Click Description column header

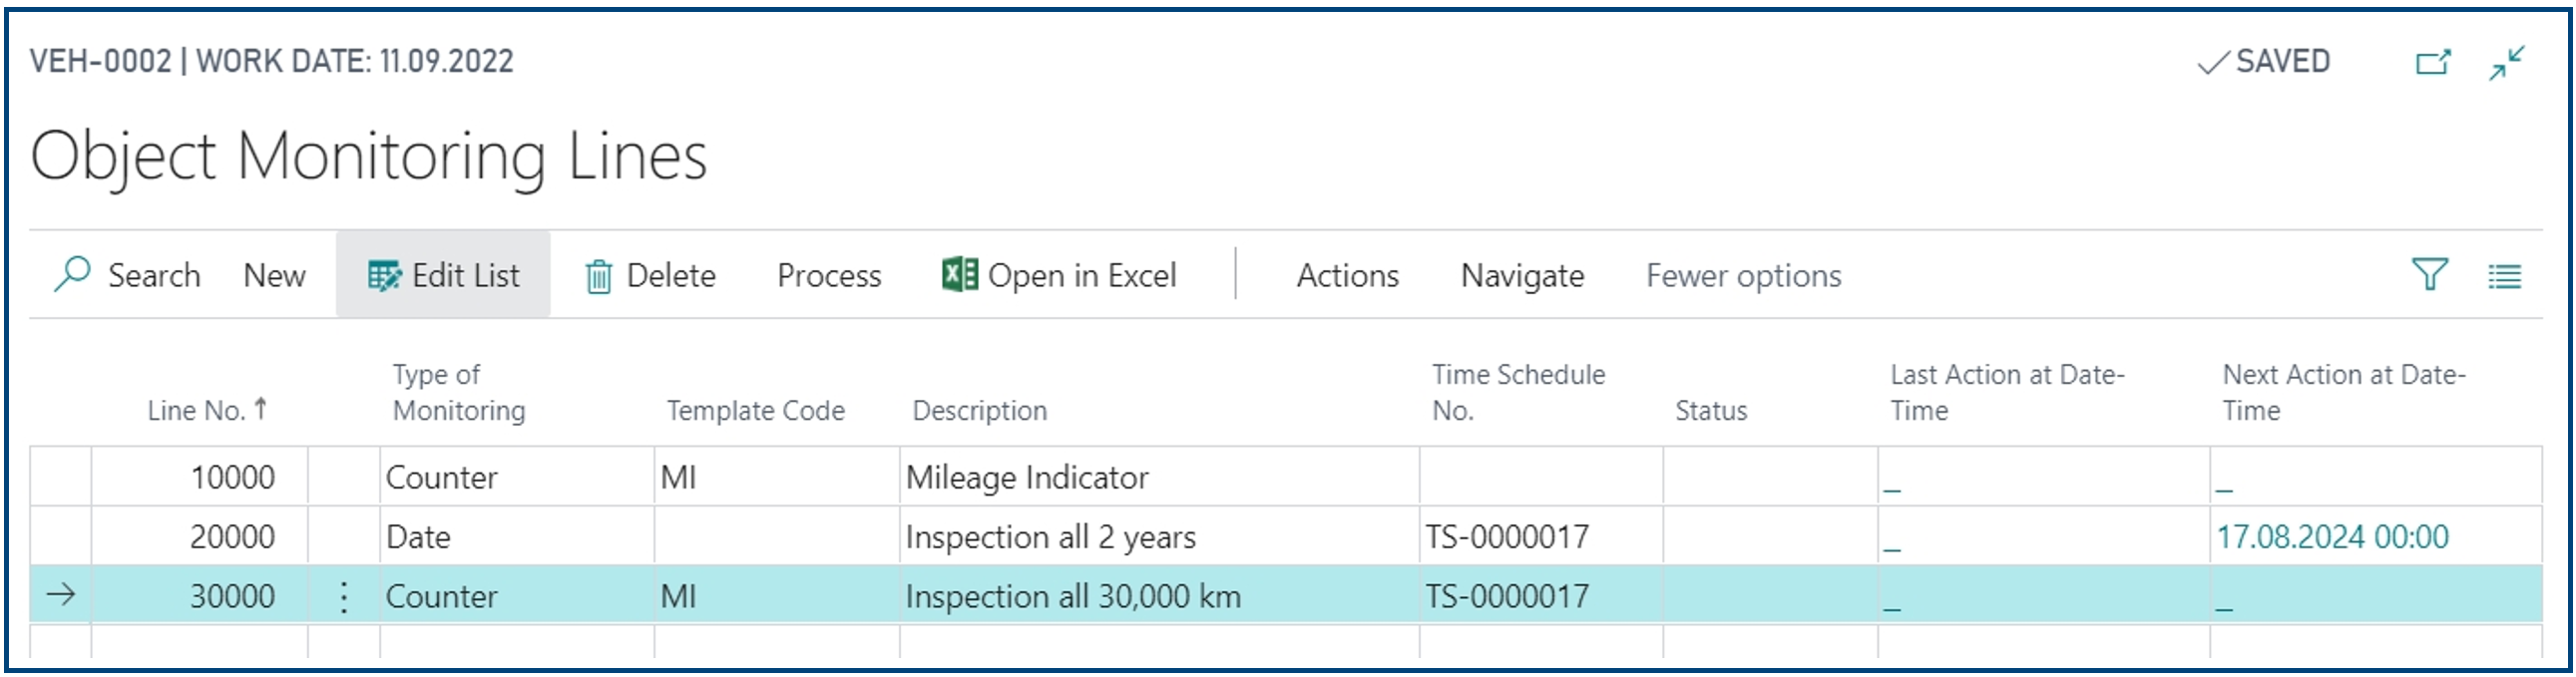980,410
